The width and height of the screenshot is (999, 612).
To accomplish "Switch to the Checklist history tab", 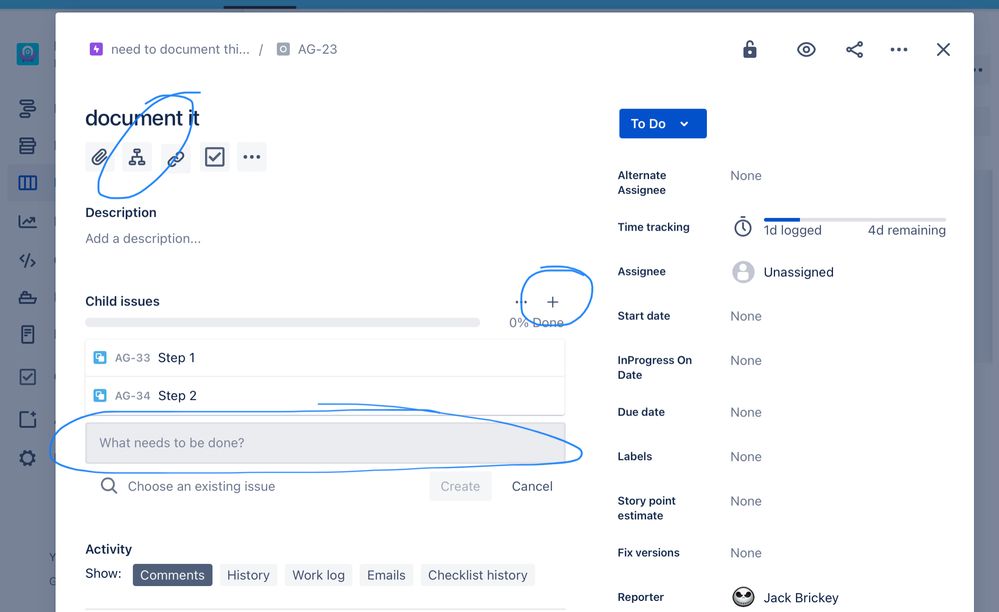I will tap(477, 575).
